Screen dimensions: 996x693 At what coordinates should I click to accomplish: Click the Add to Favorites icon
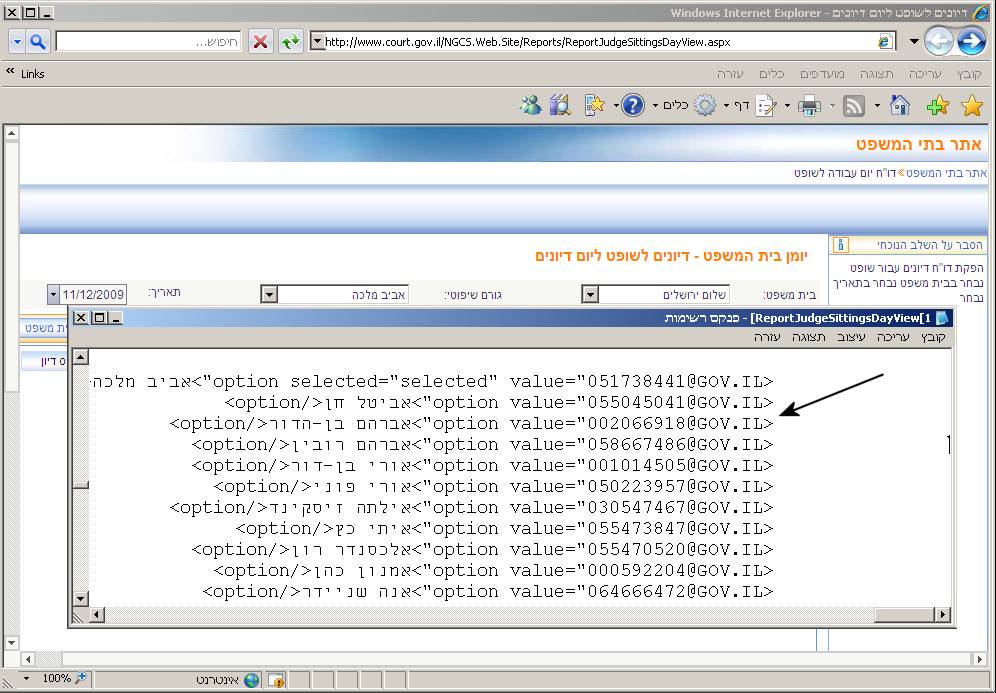pos(937,105)
